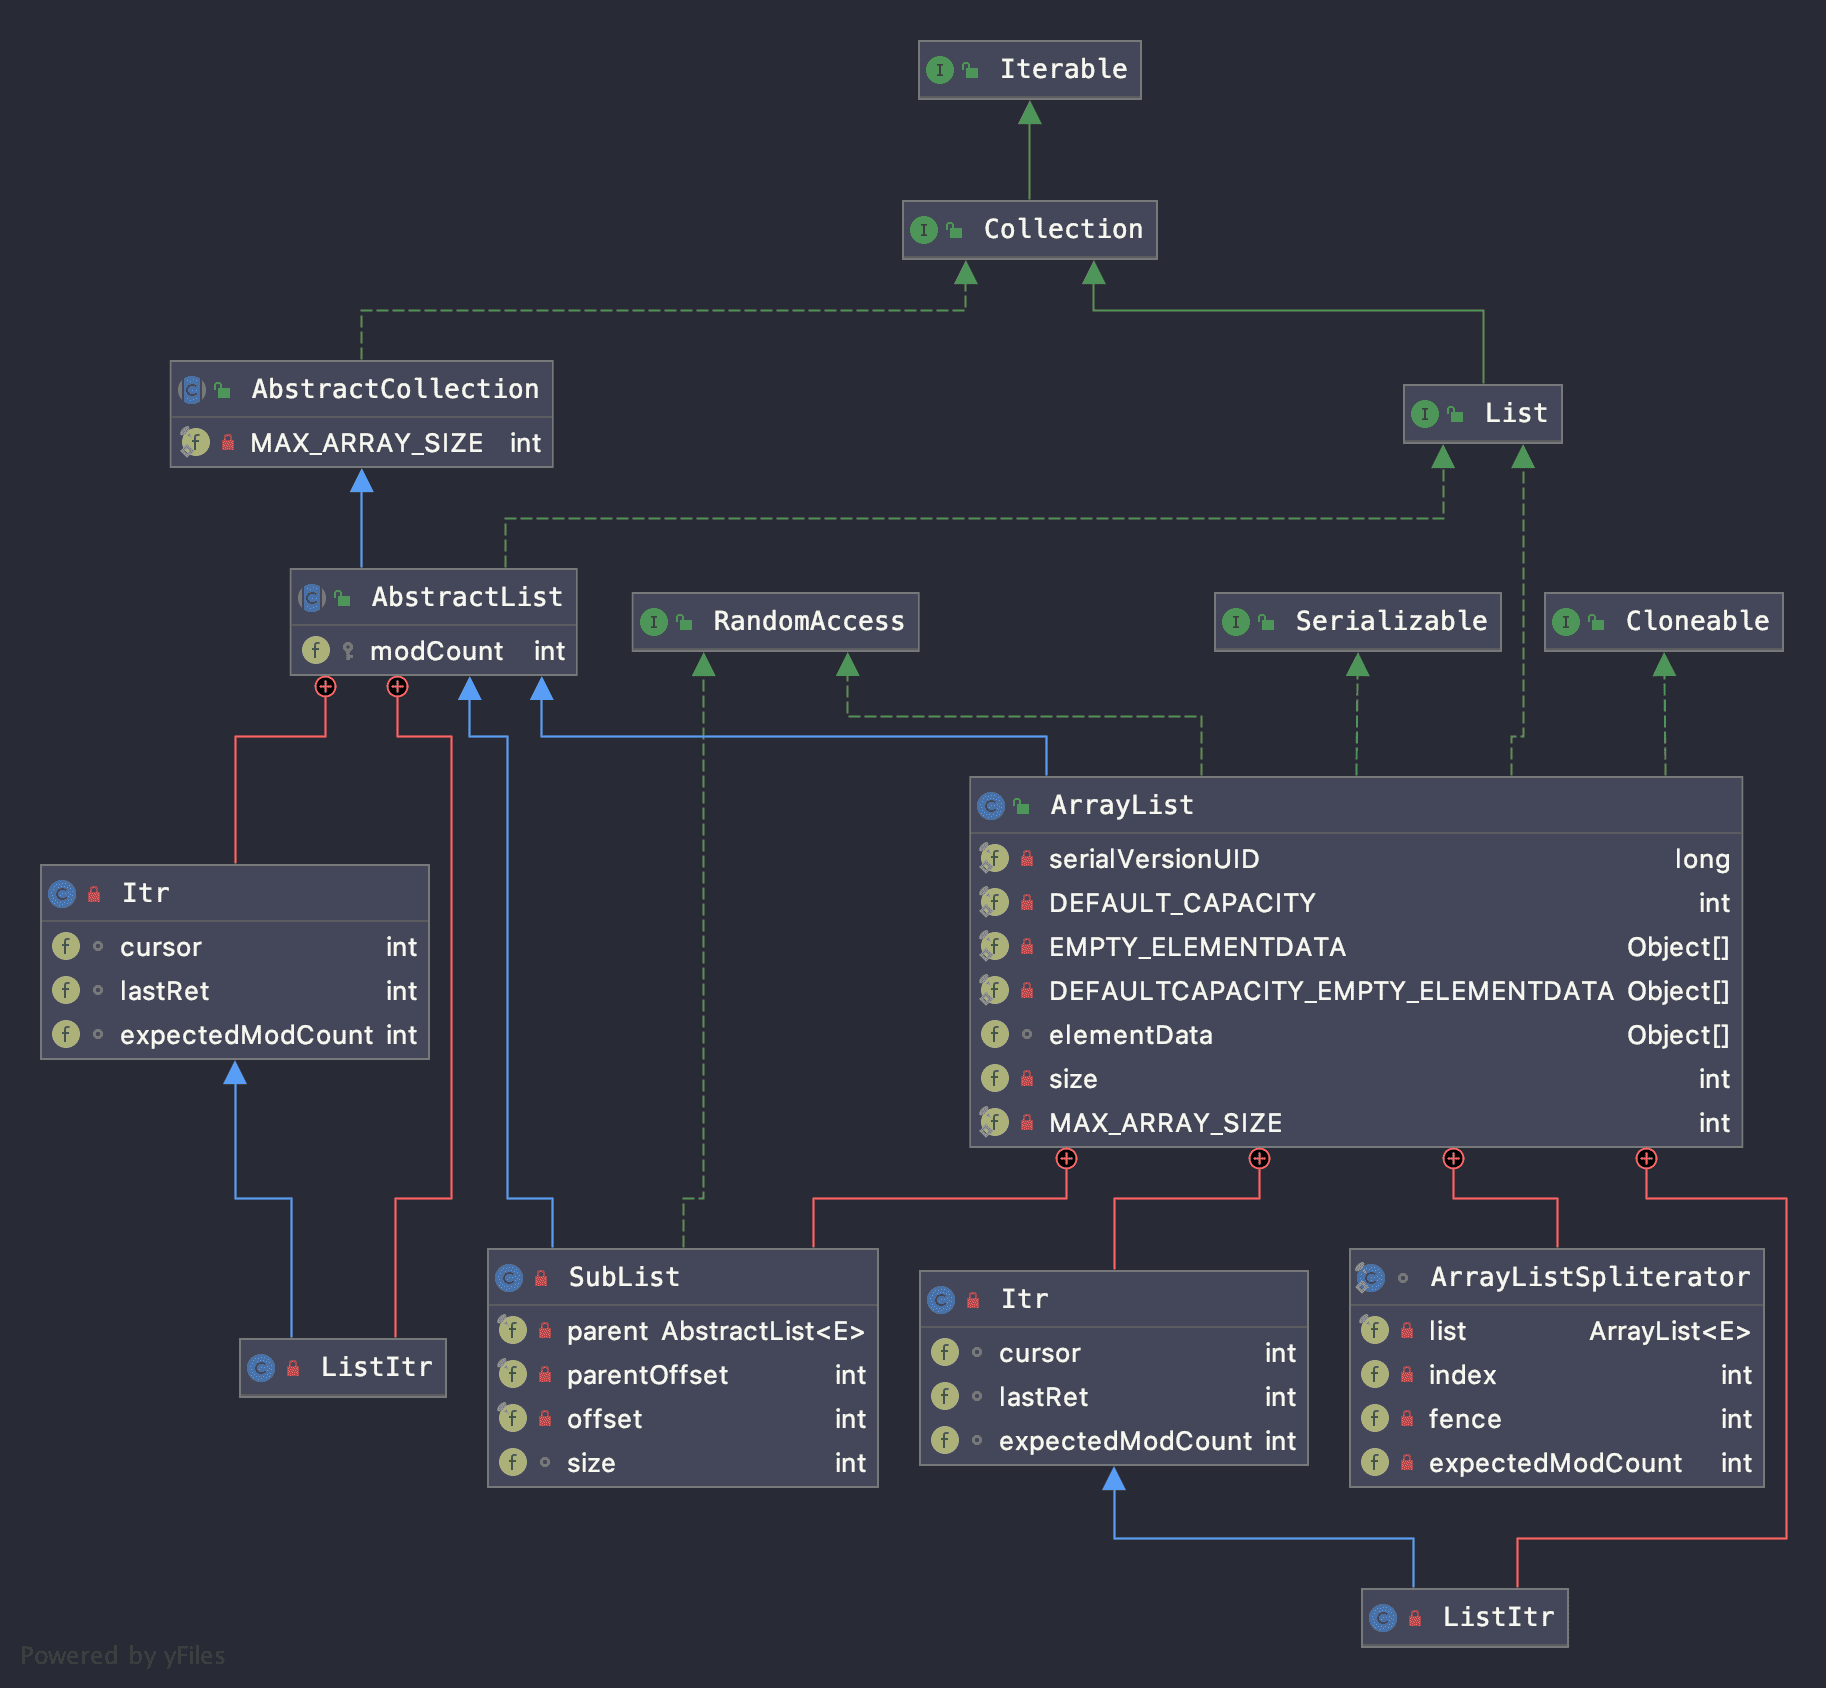Select the fence field in ArrayListSpliterator
Image resolution: width=1826 pixels, height=1688 pixels.
coord(1464,1419)
